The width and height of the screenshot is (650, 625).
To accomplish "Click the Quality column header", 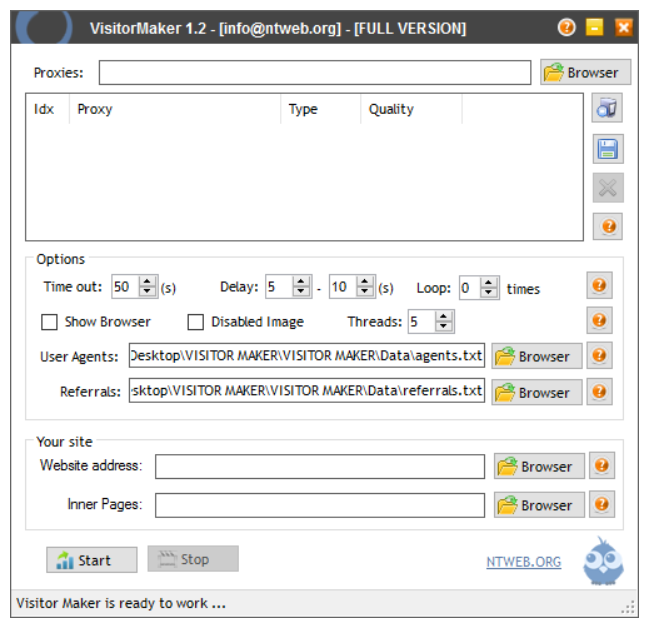I will click(411, 109).
